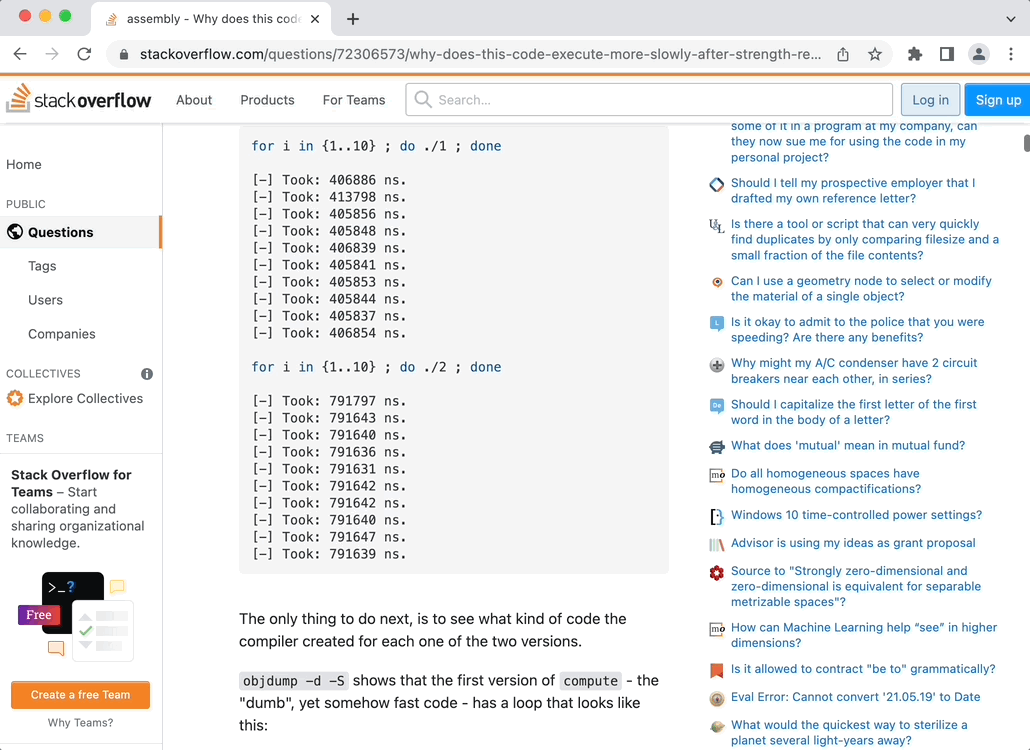Click the Create a free Team button

pyautogui.click(x=80, y=694)
